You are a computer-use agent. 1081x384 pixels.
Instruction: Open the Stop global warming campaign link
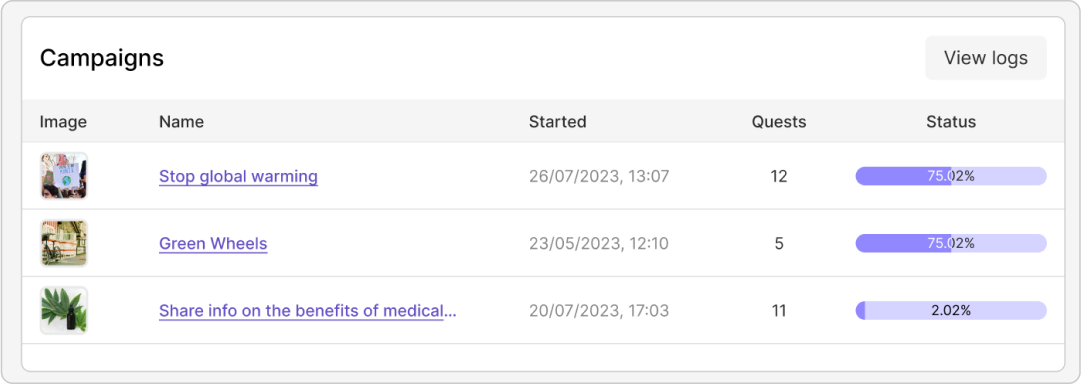coord(238,176)
